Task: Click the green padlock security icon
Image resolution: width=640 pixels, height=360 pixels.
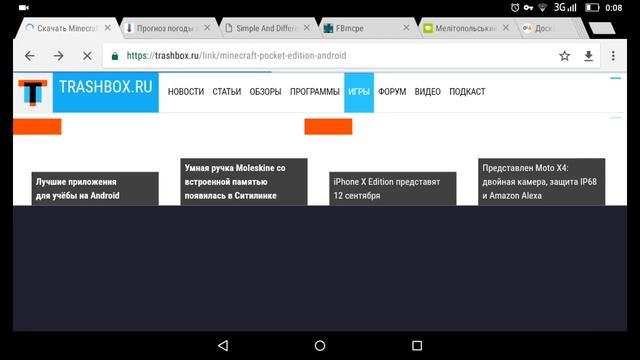Action: [115, 56]
